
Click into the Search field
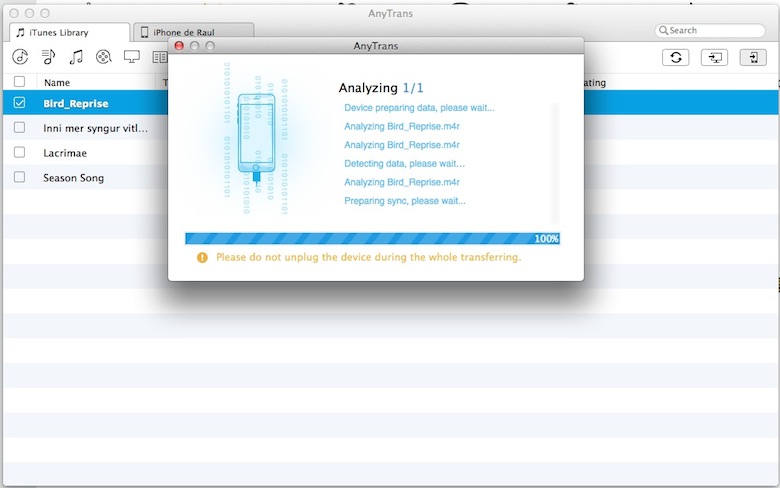tap(710, 30)
